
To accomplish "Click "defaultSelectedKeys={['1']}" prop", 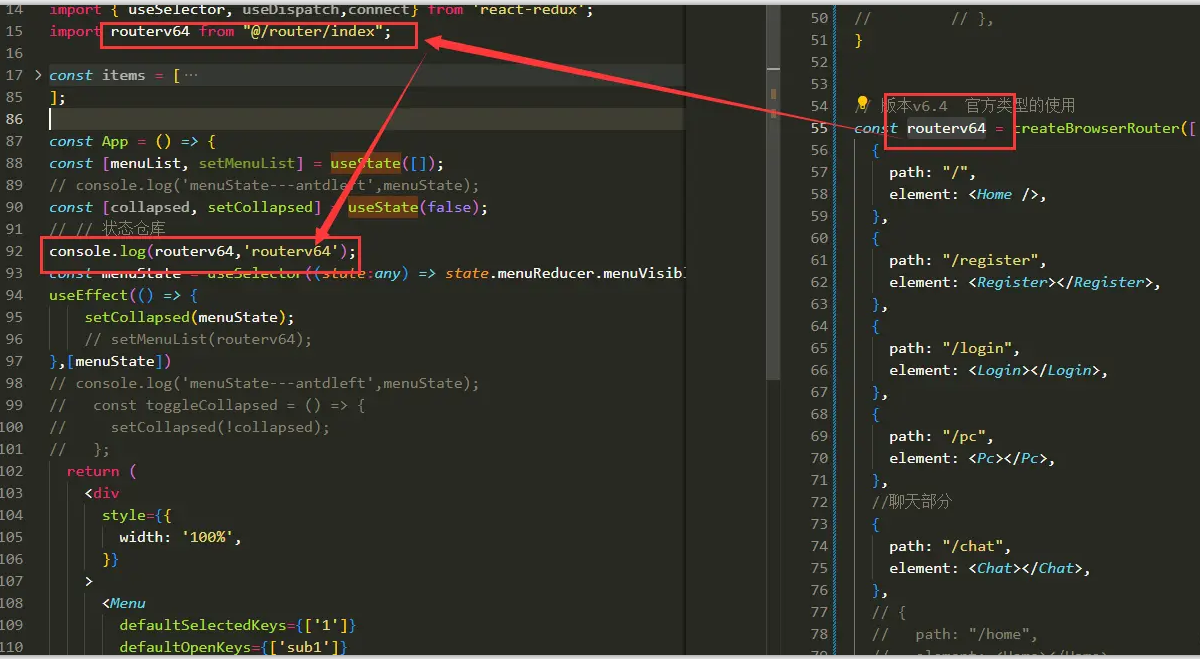I will (237, 625).
